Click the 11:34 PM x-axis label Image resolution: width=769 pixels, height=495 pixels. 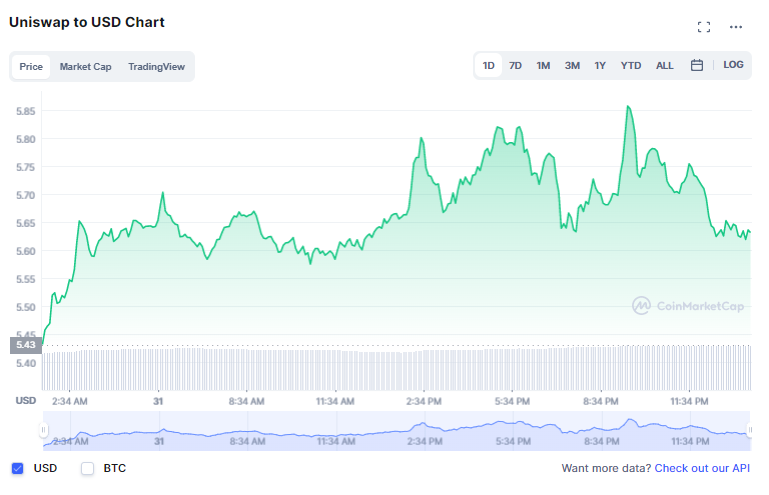point(690,401)
